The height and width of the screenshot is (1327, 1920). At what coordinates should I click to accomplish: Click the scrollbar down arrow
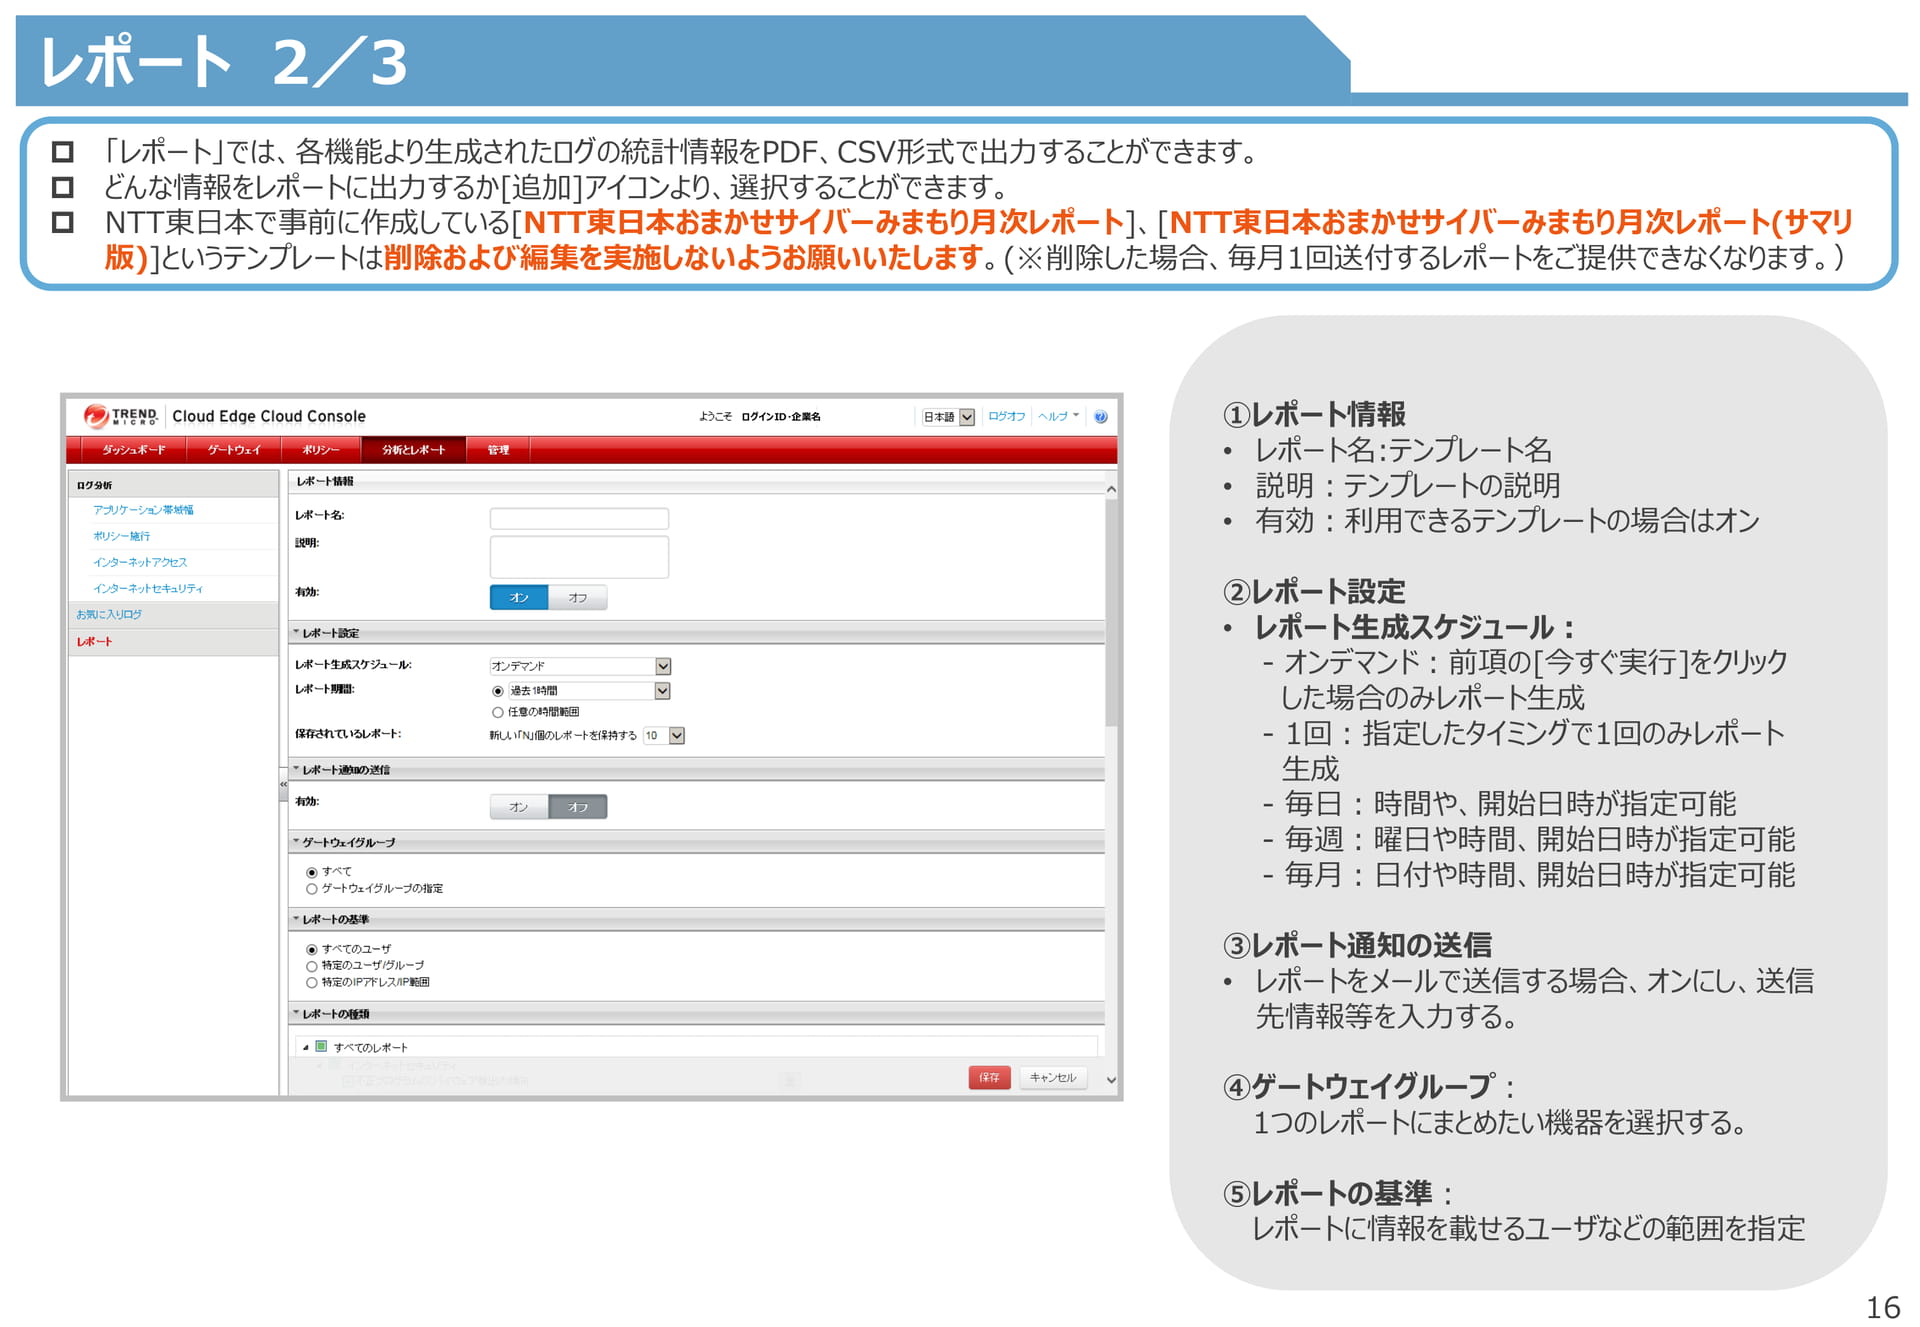(x=1111, y=1081)
